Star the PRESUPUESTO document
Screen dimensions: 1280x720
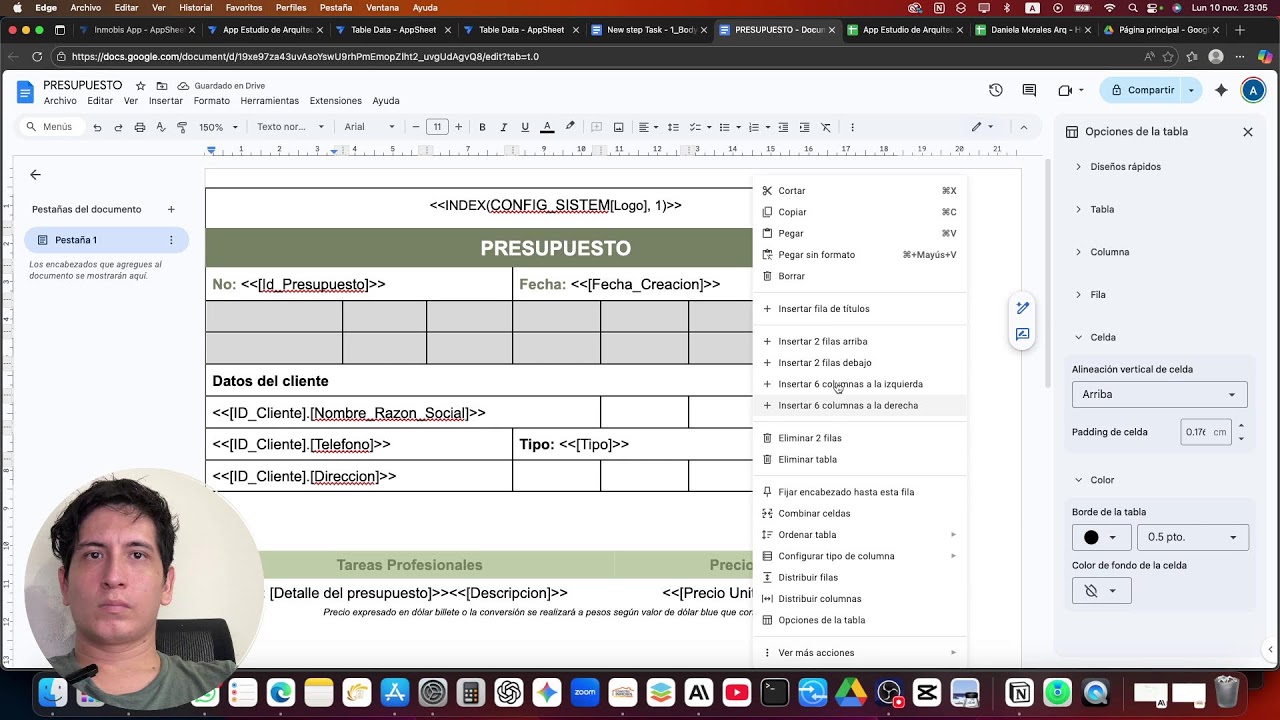click(x=141, y=86)
